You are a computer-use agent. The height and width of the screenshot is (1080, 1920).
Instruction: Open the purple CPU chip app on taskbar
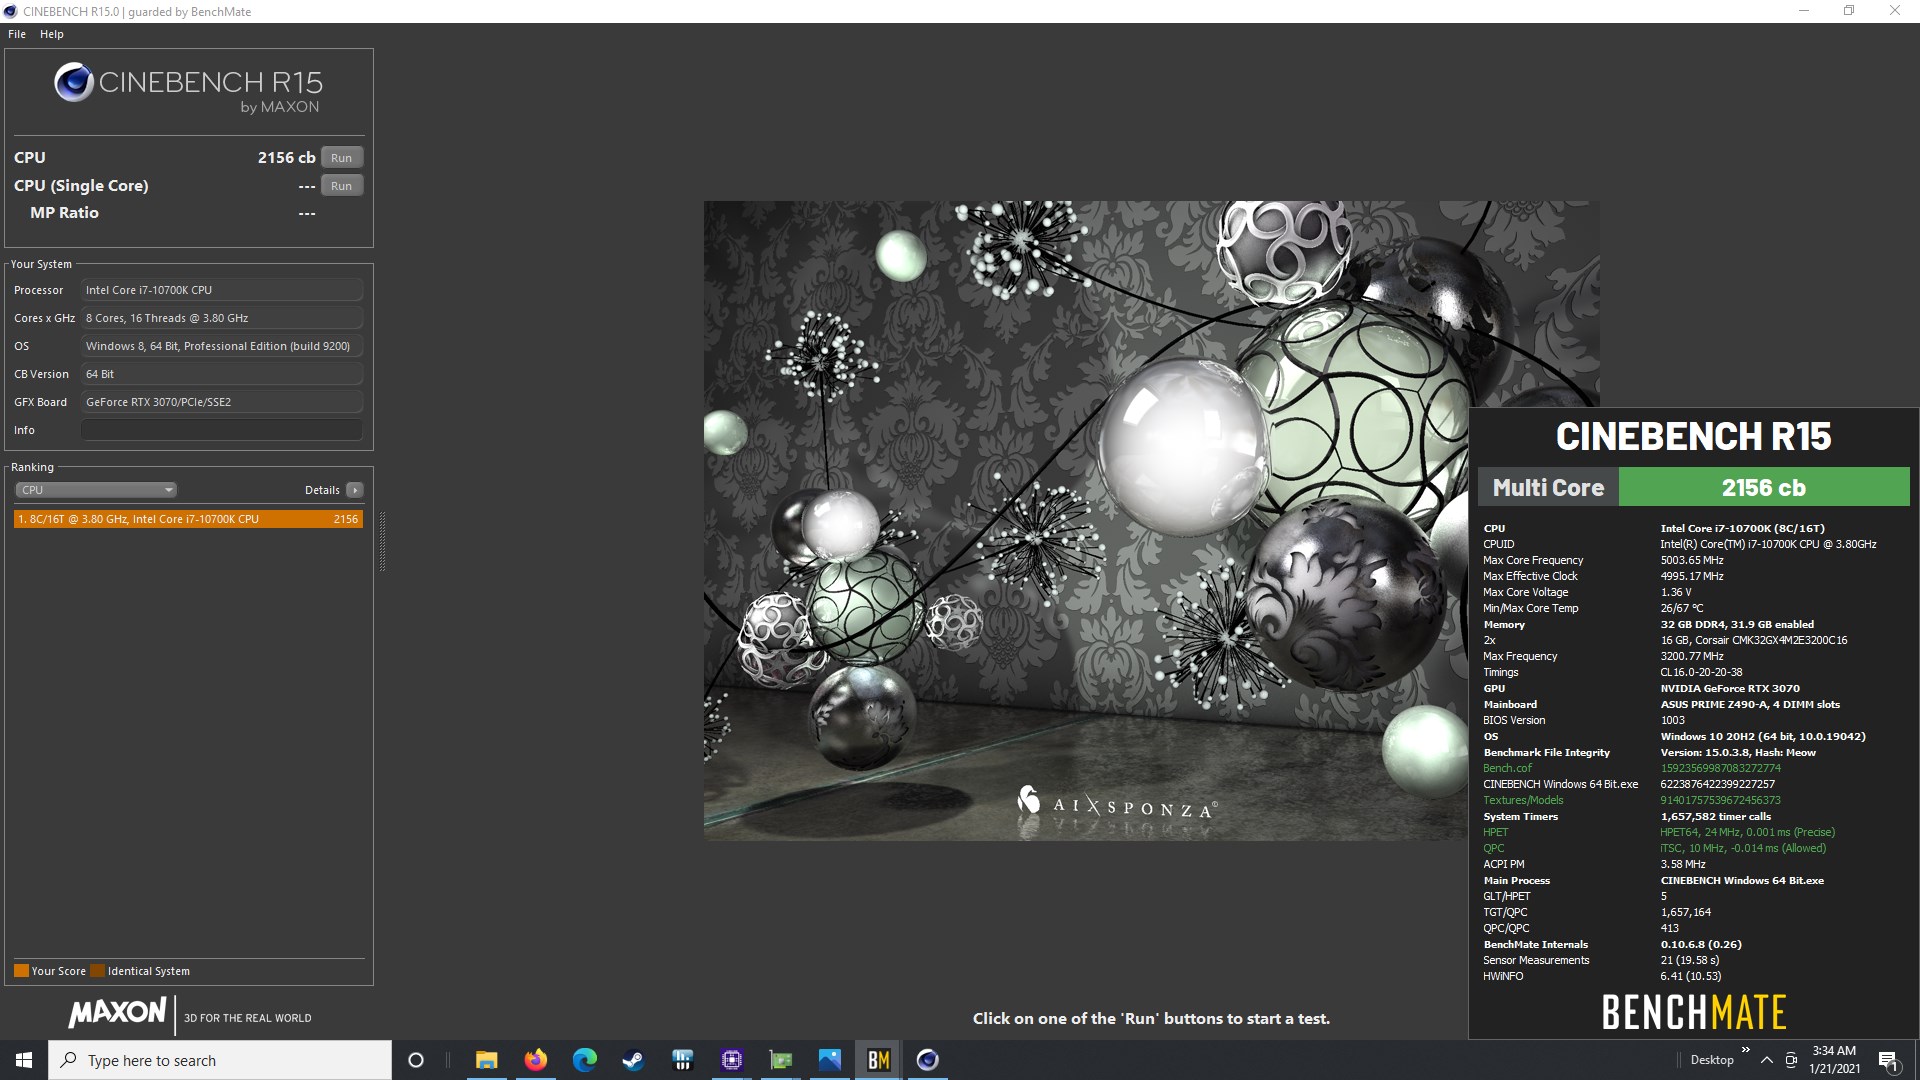pos(732,1060)
